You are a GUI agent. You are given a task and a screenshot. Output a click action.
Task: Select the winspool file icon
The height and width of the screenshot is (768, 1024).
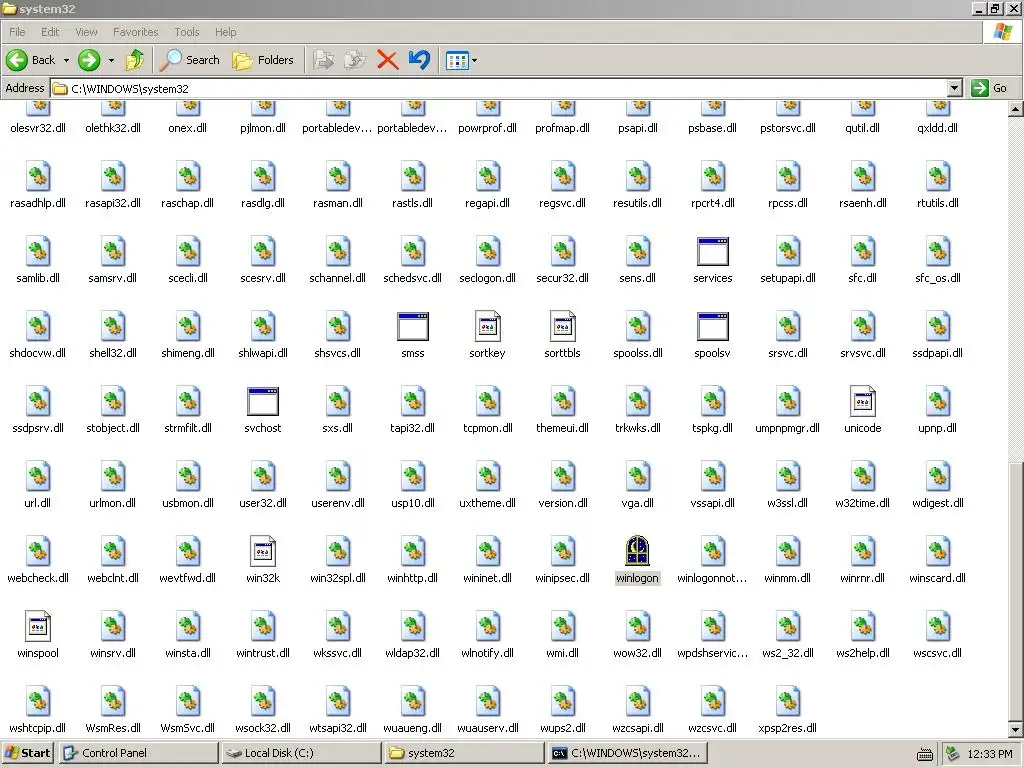pos(38,627)
